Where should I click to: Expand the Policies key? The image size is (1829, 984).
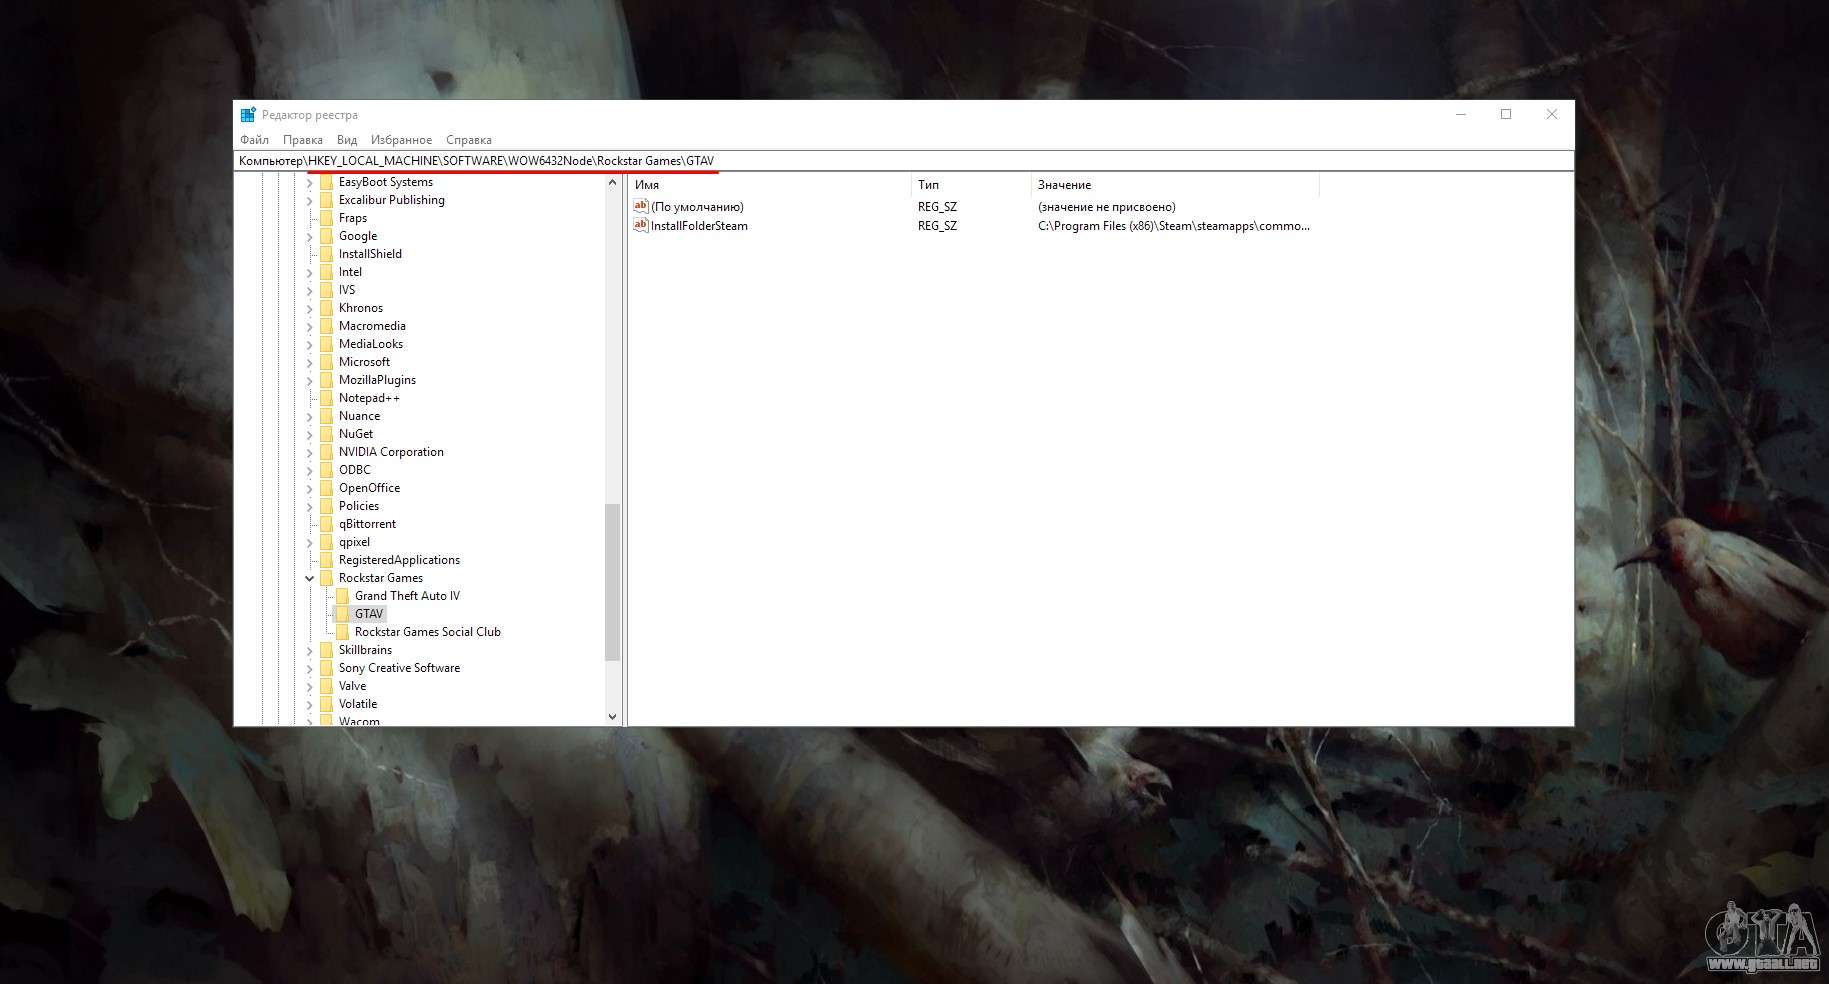pyautogui.click(x=310, y=506)
